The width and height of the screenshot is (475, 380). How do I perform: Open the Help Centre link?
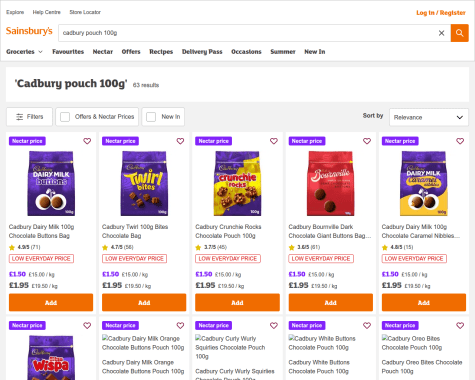(47, 12)
